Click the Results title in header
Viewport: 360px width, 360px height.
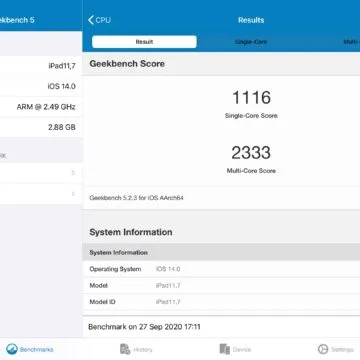point(251,20)
